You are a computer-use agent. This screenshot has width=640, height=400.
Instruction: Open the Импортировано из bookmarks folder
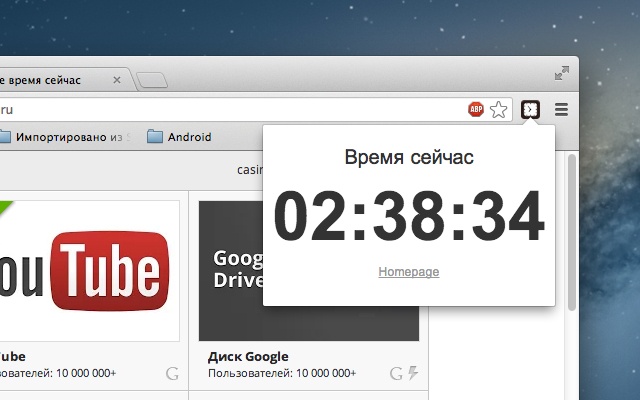64,137
